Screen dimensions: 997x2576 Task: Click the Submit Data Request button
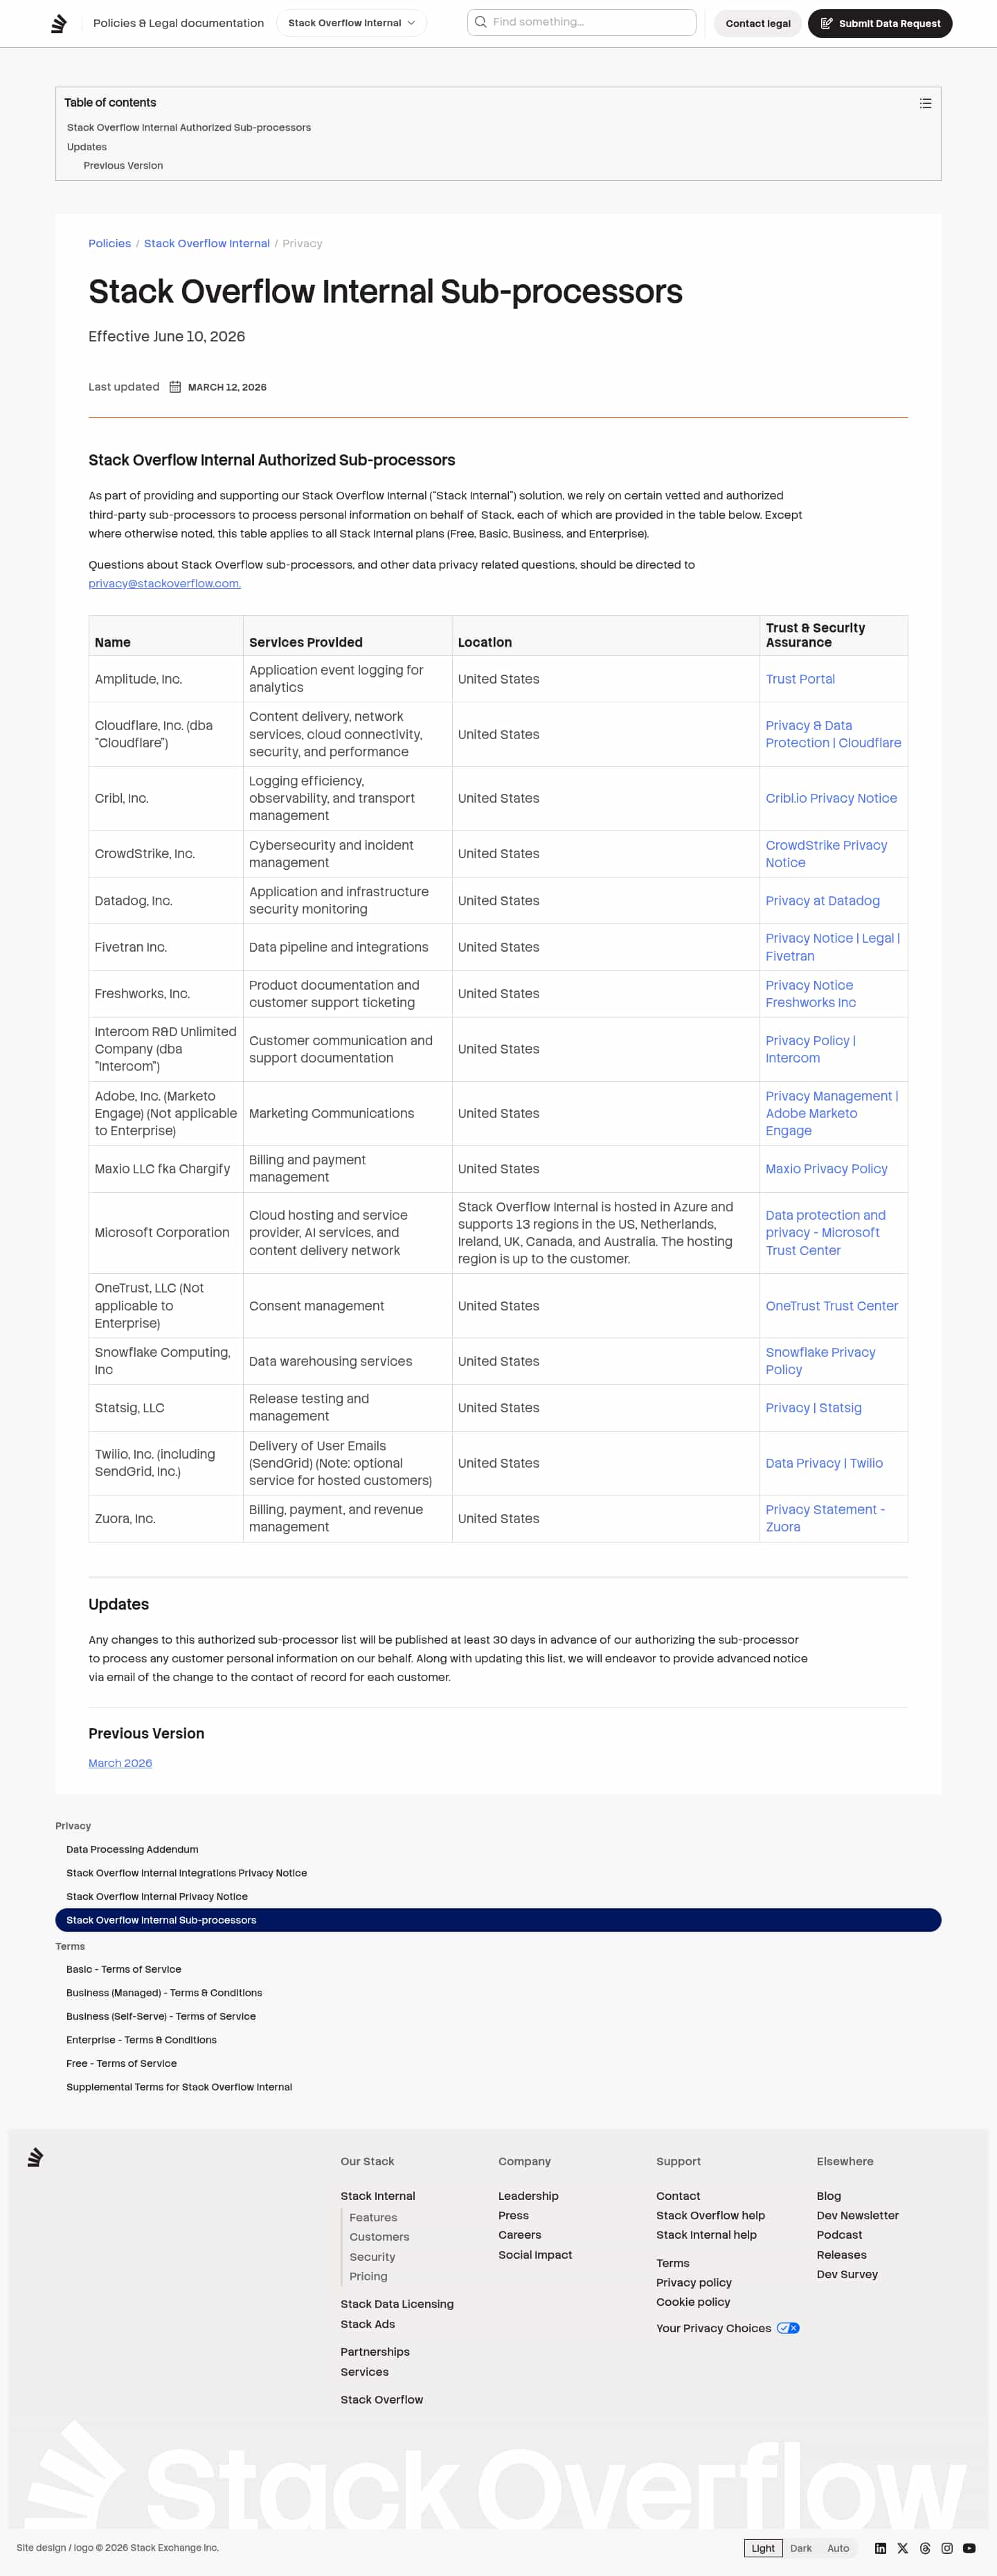coord(880,23)
